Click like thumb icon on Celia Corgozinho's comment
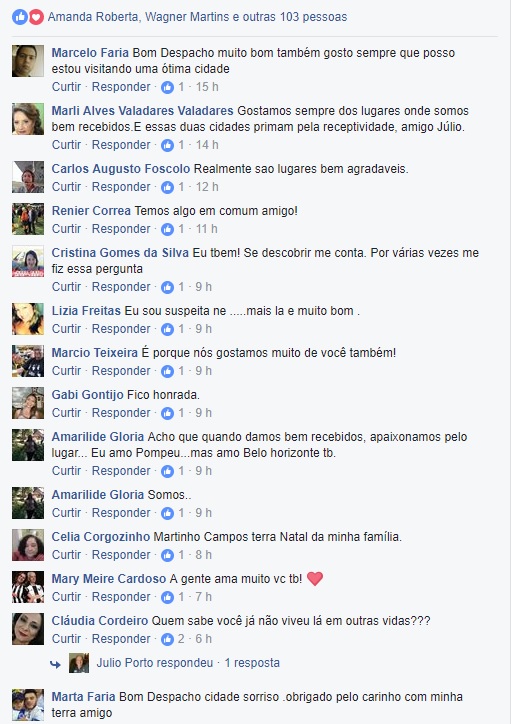Viewport: 511px width, 724px height. tap(168, 555)
